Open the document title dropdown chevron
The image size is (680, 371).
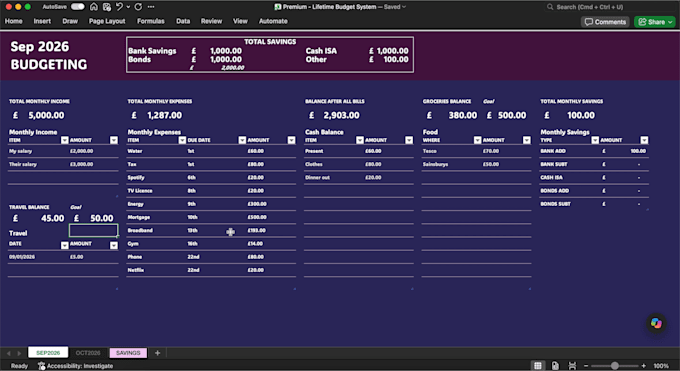(x=404, y=7)
